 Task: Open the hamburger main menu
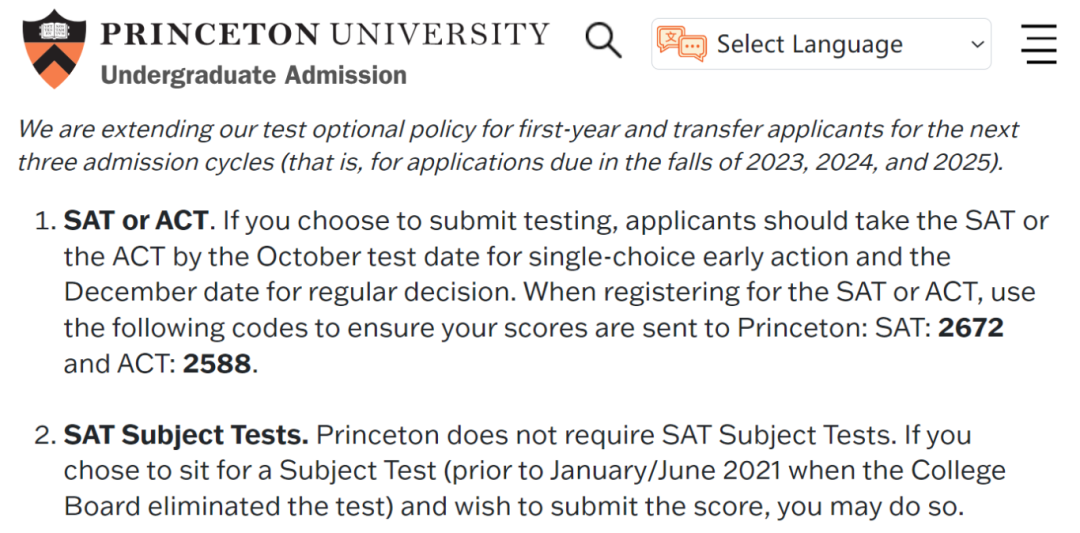1039,44
